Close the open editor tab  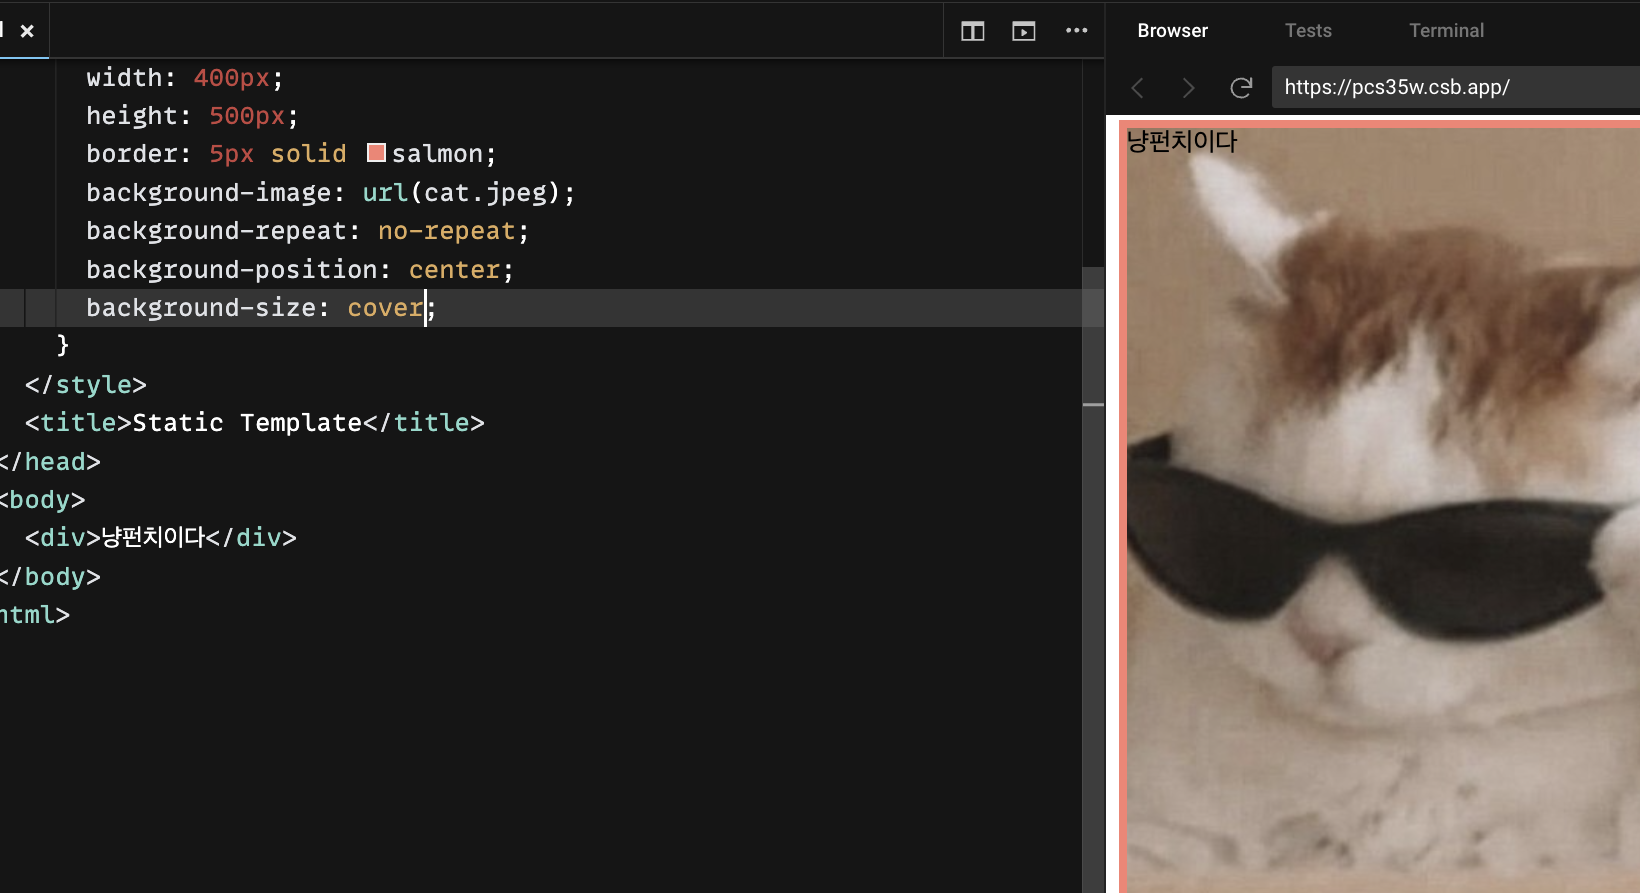coord(27,31)
